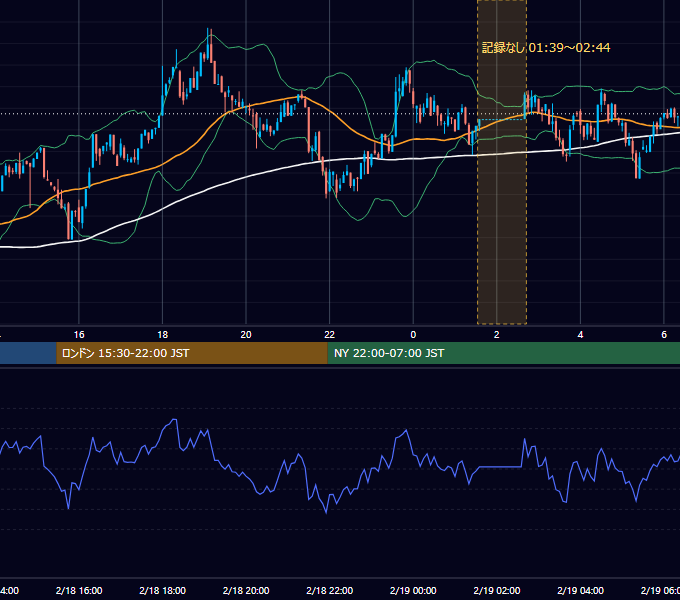This screenshot has width=680, height=600.
Task: Click the 2/18 20:00 date label
Action: 246,591
